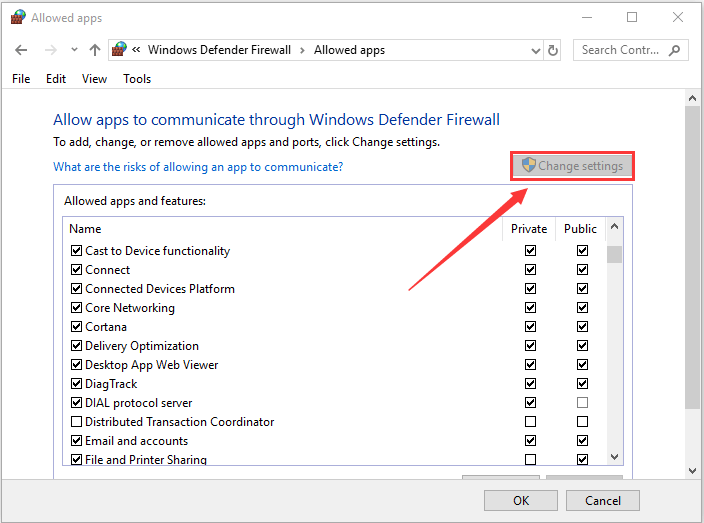Click the search magnifier icon
The height and width of the screenshot is (523, 704).
[x=674, y=50]
